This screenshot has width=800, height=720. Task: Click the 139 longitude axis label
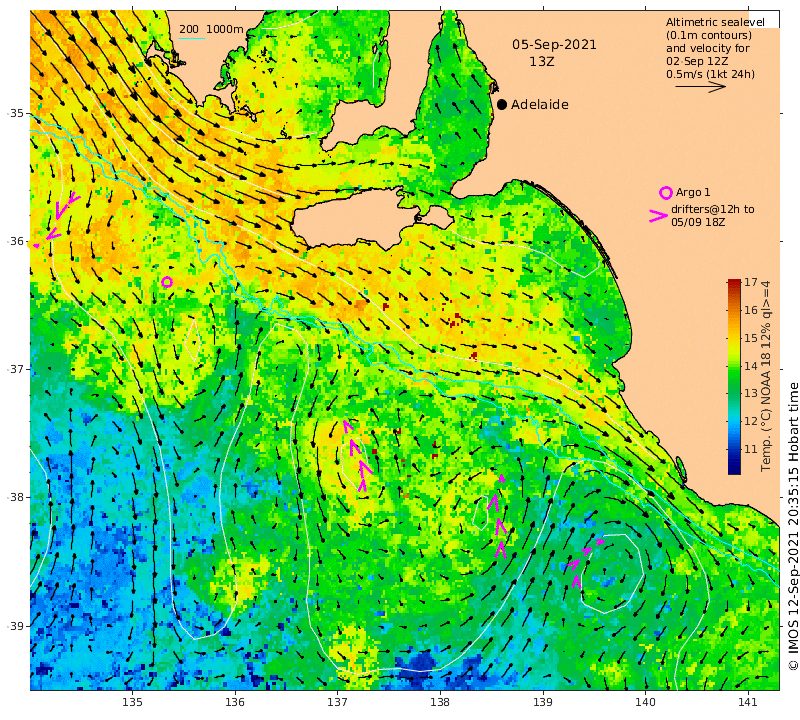pos(543,702)
